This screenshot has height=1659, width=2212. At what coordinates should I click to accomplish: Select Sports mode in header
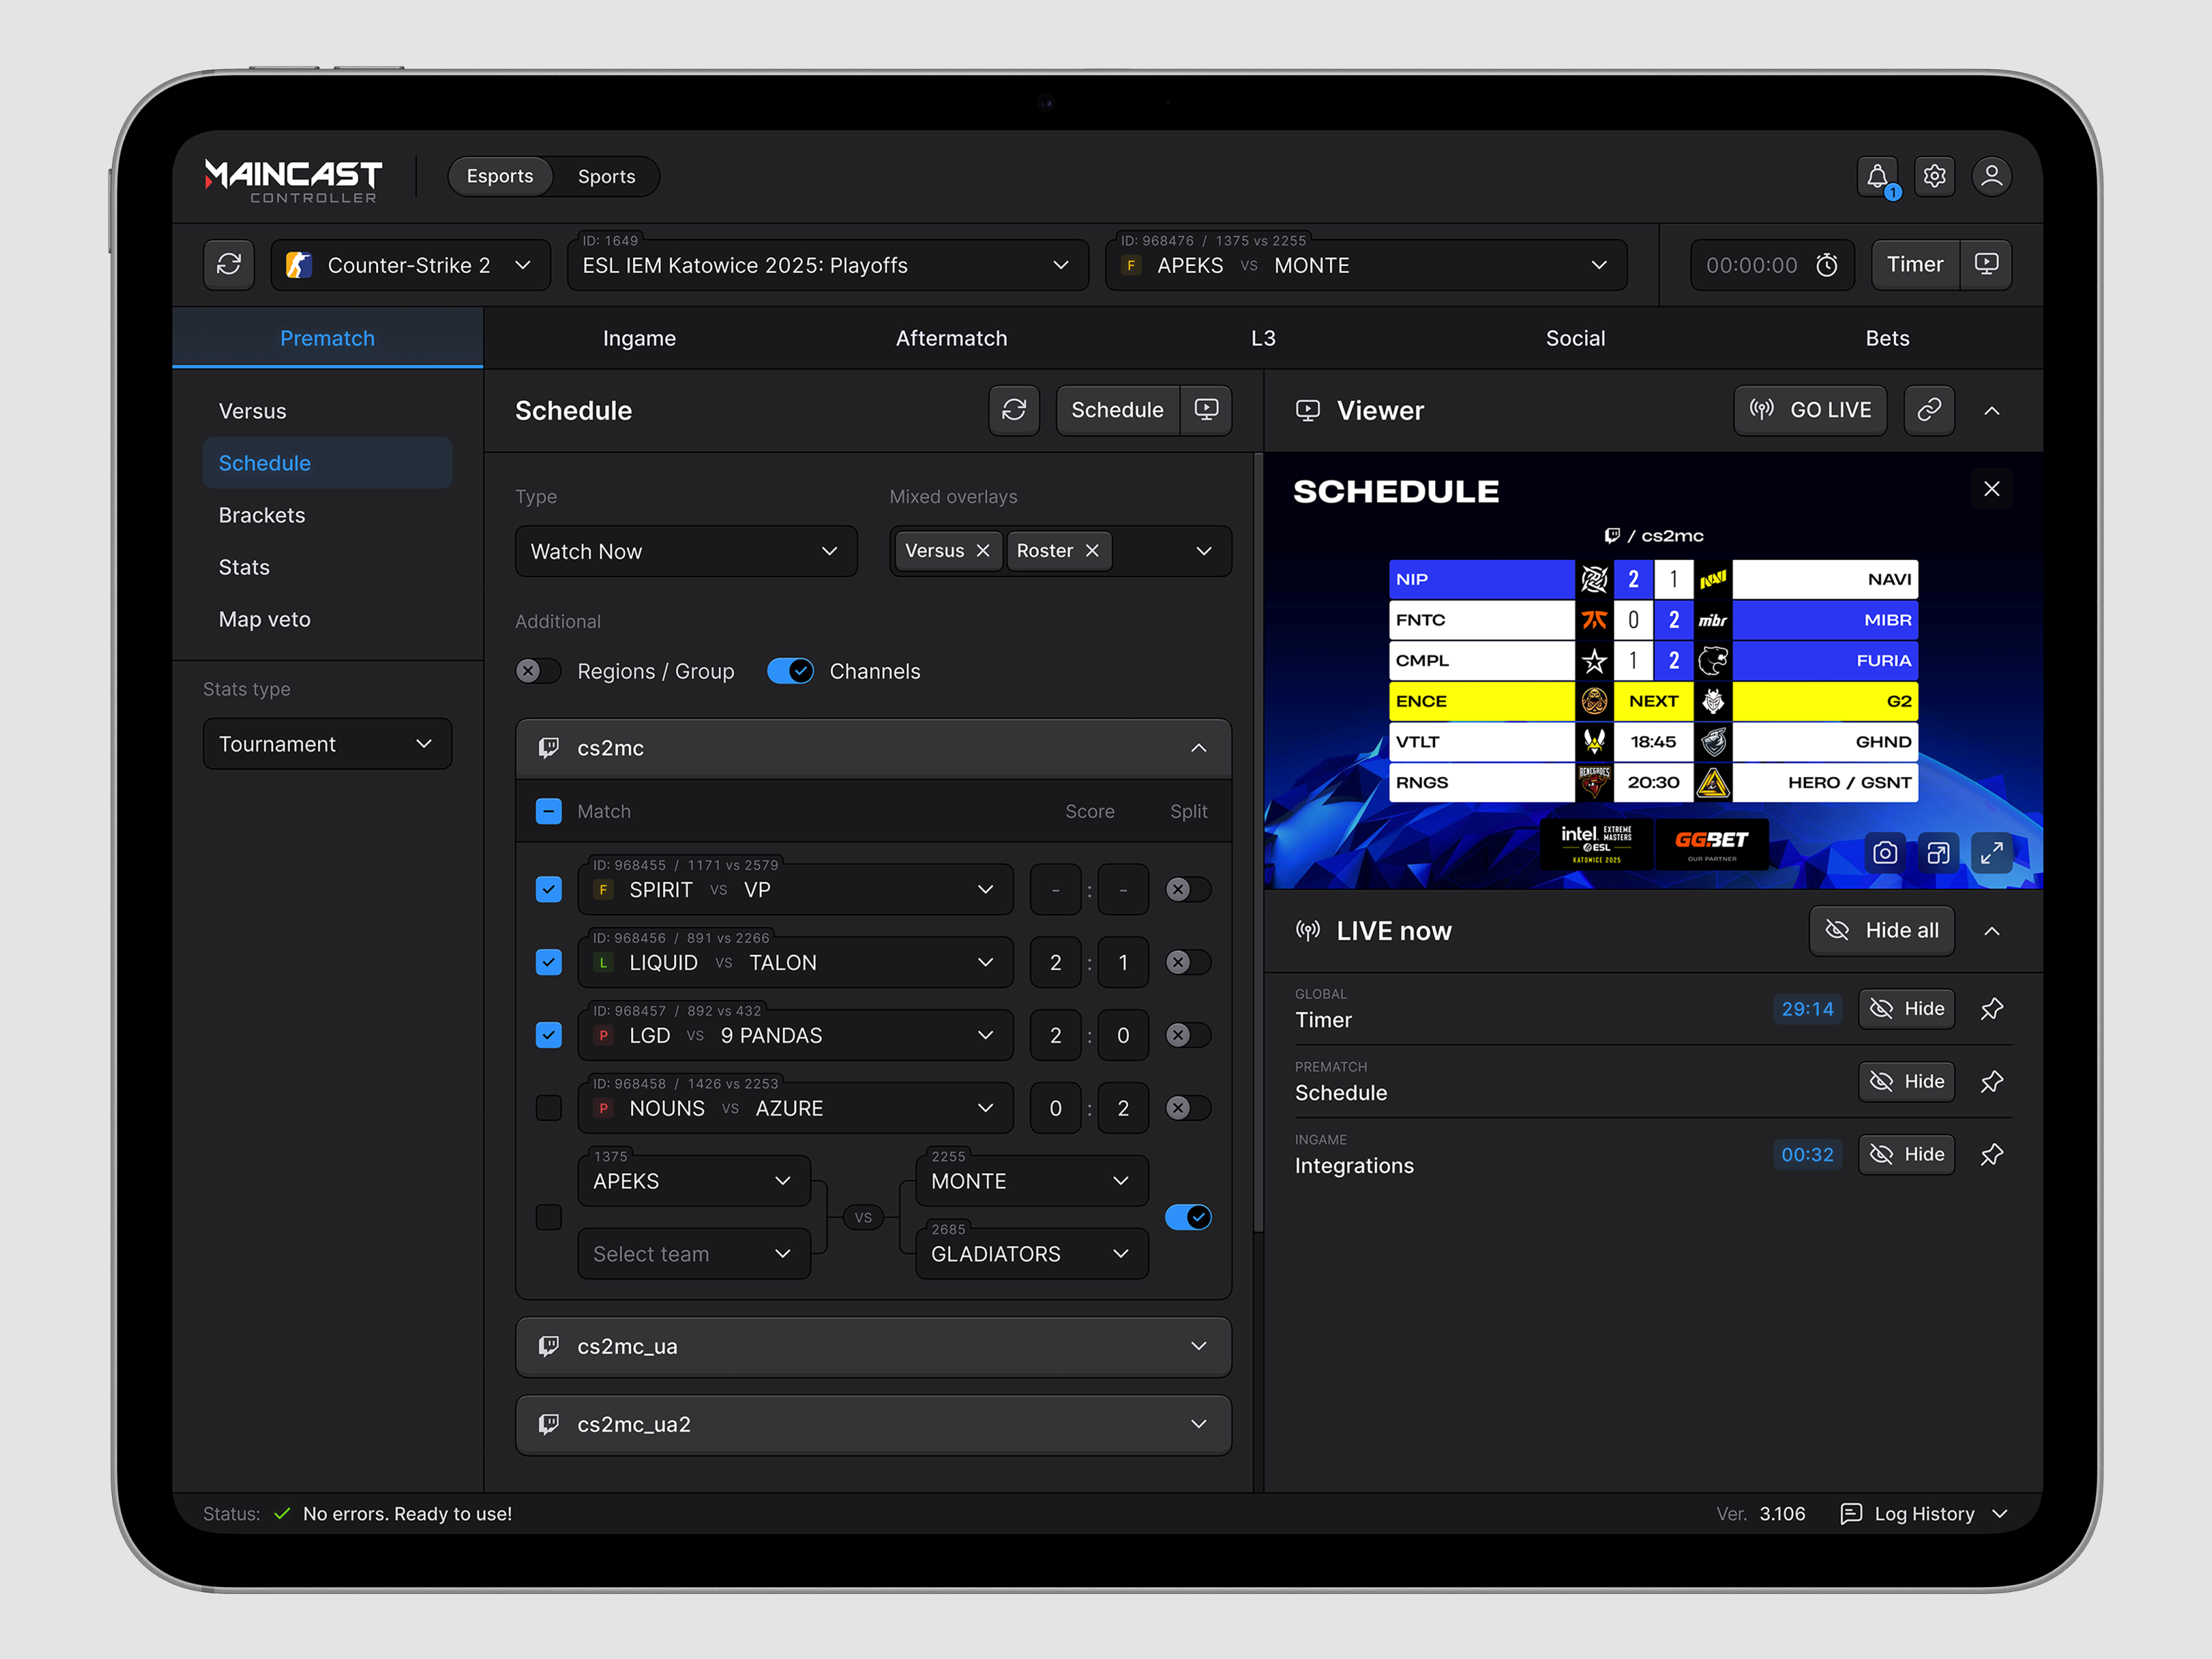click(606, 177)
